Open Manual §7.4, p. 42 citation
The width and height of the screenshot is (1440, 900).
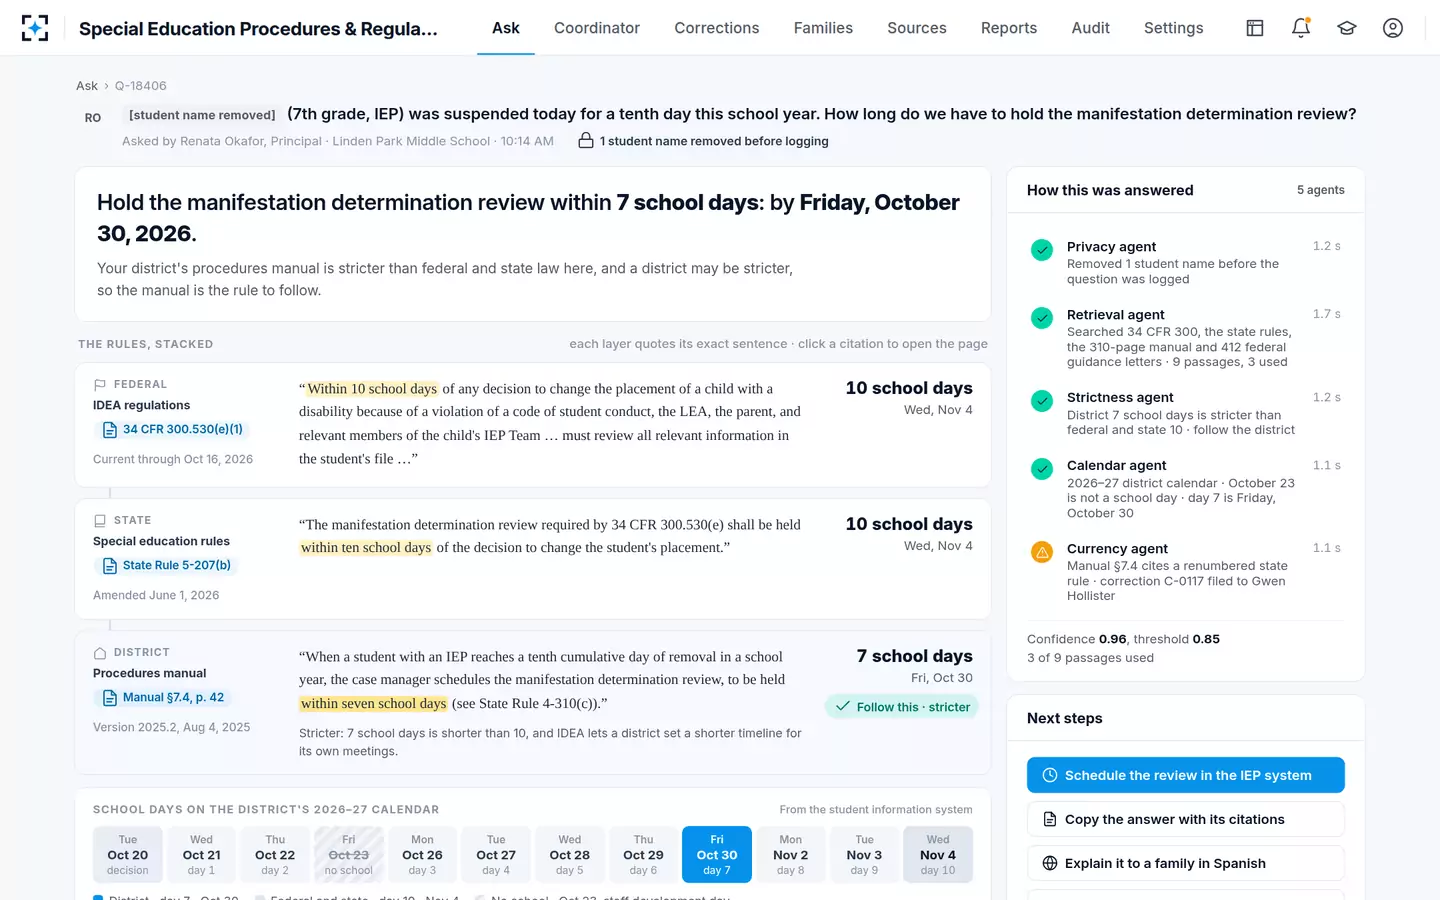pos(163,697)
